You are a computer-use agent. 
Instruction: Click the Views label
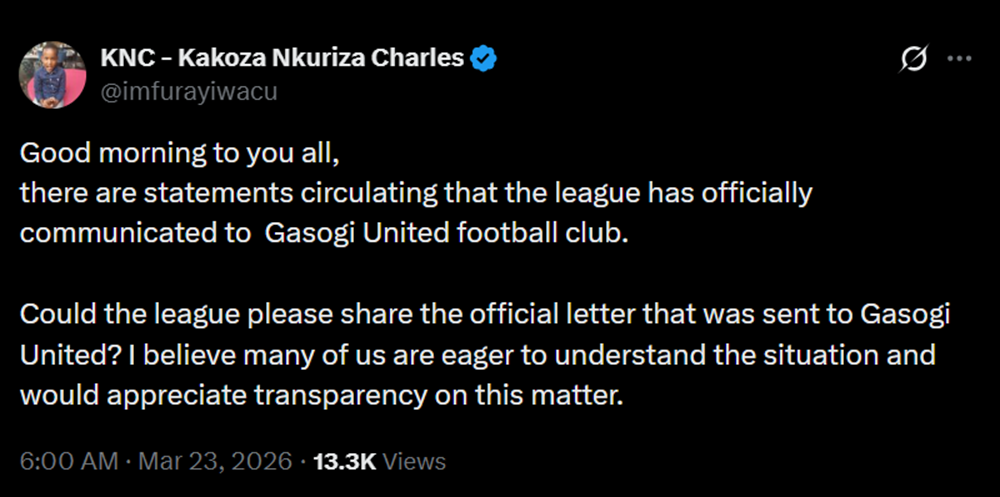point(414,461)
